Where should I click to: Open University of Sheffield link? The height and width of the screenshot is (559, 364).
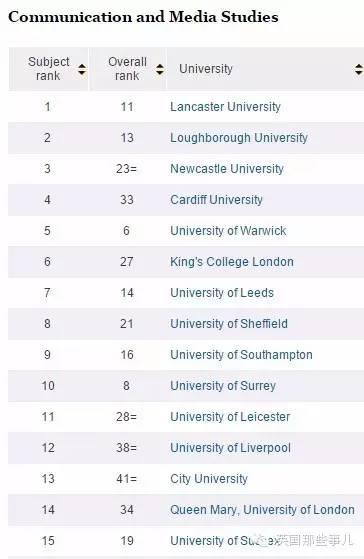[x=229, y=324]
